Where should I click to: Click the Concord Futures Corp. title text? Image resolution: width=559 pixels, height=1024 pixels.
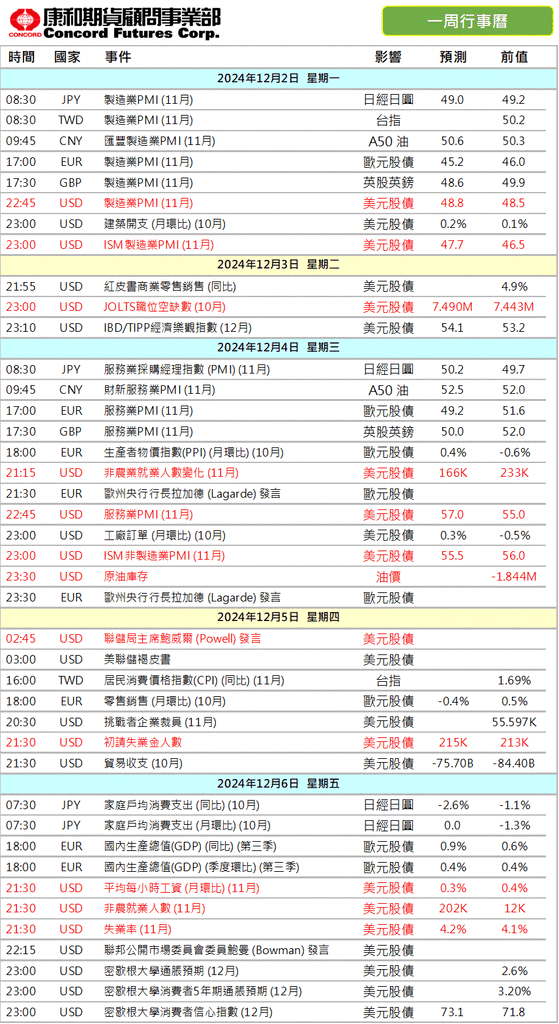click(132, 34)
